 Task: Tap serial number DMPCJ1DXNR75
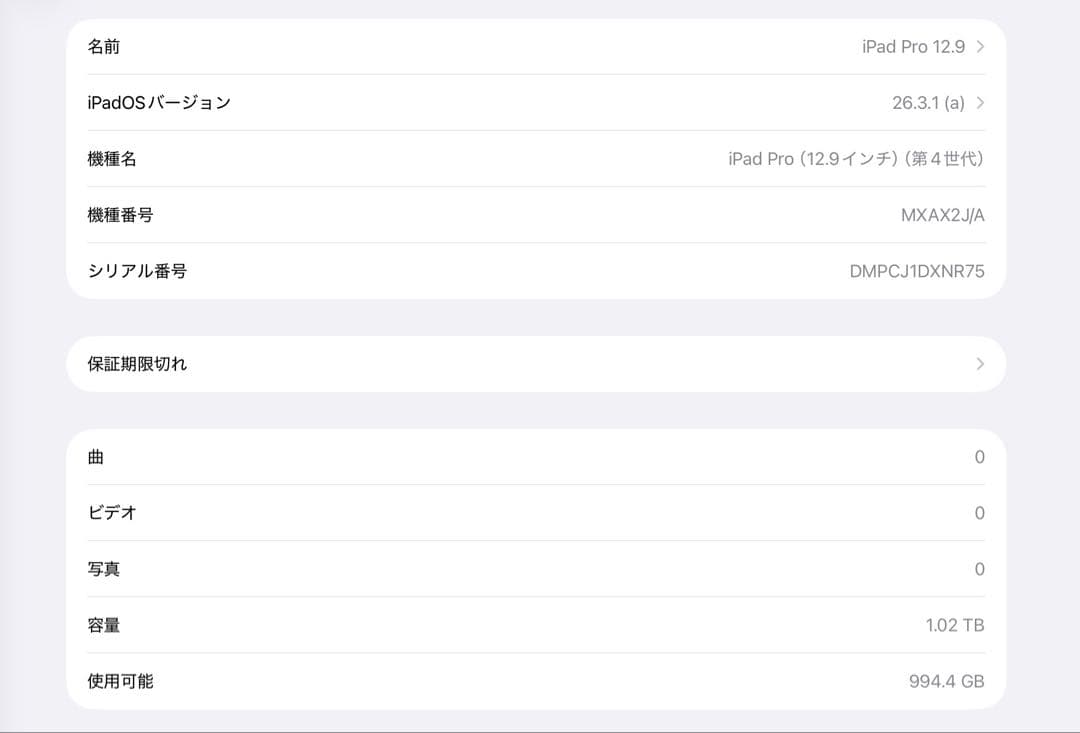pos(917,271)
